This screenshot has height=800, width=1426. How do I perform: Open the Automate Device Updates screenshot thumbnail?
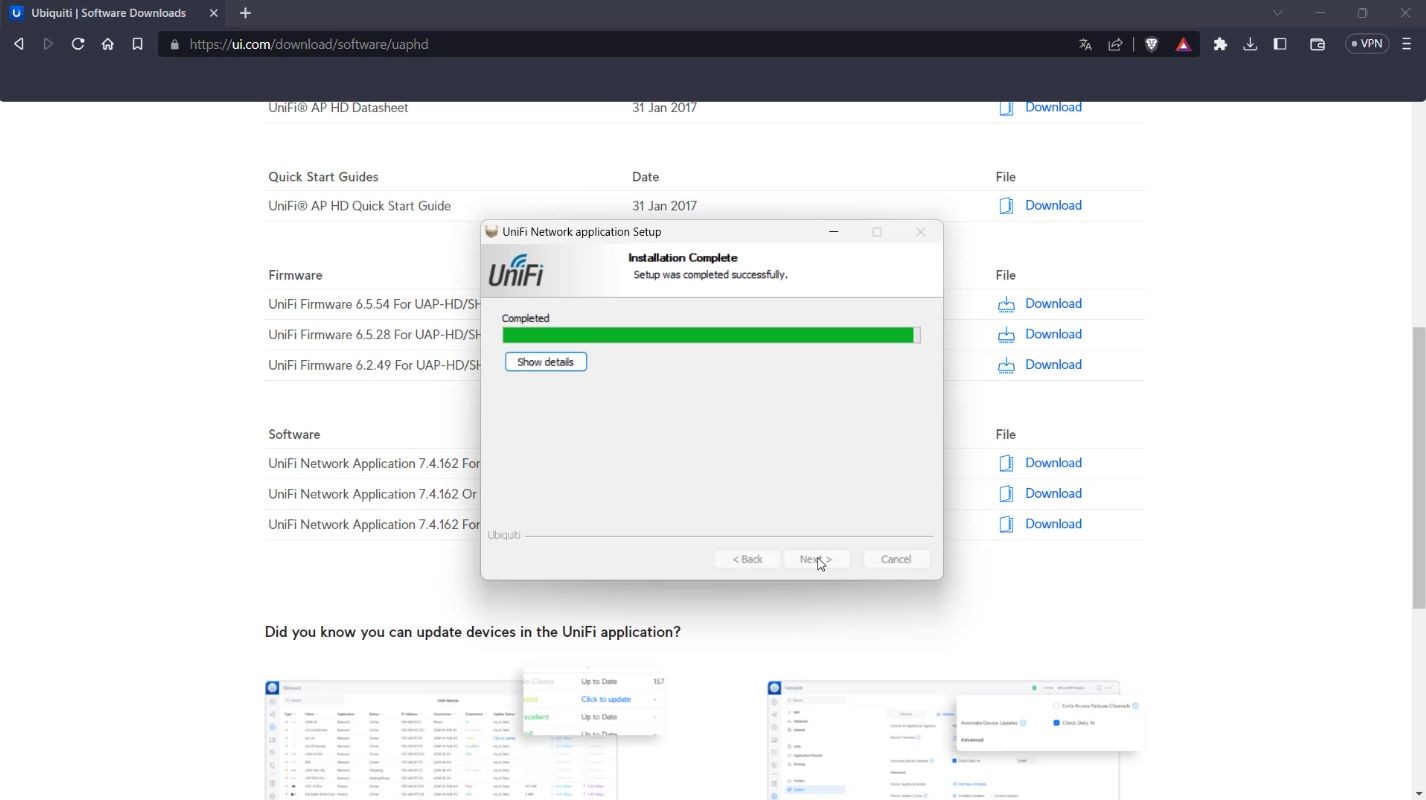click(955, 740)
